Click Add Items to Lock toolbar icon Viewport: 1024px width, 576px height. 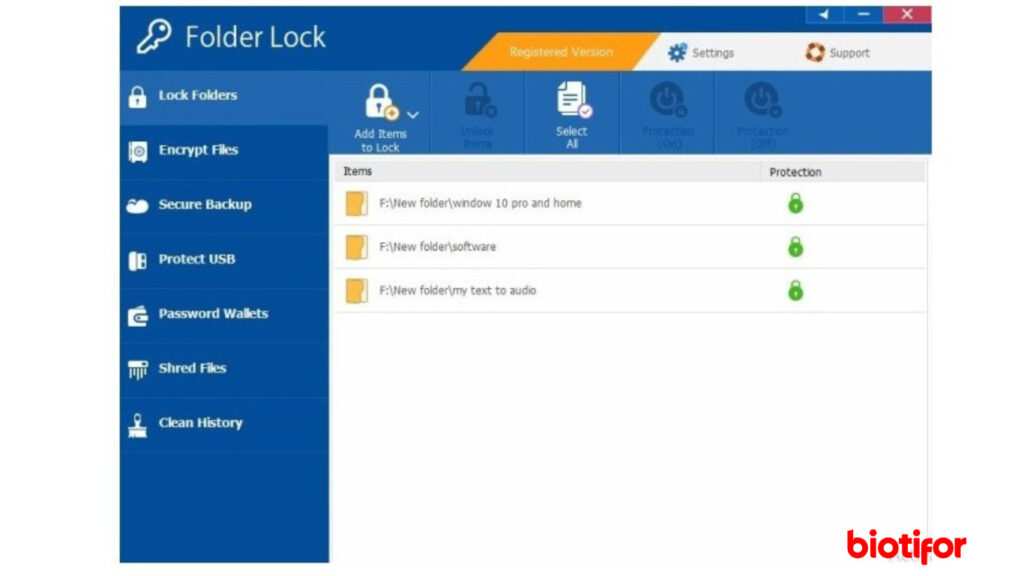point(381,103)
